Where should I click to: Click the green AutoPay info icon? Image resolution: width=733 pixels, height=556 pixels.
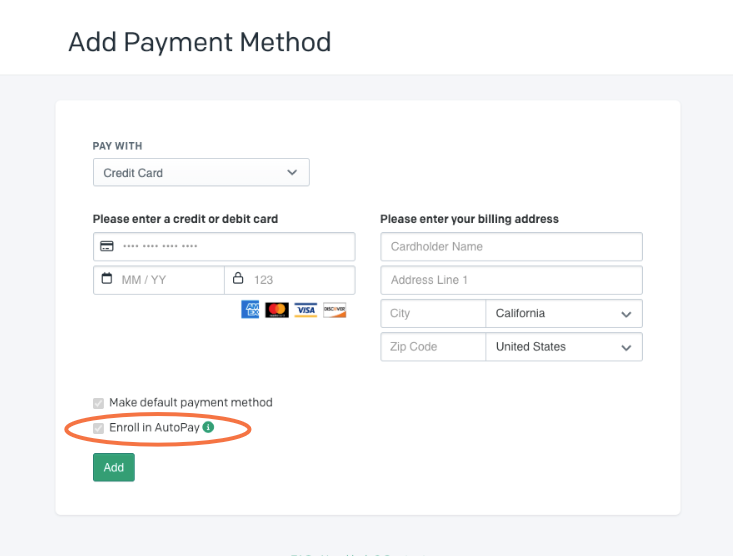pos(208,427)
